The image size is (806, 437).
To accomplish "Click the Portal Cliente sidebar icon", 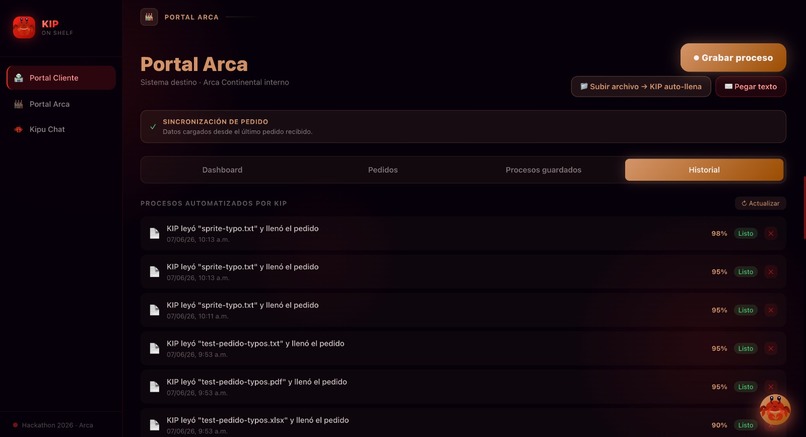I will pos(19,78).
